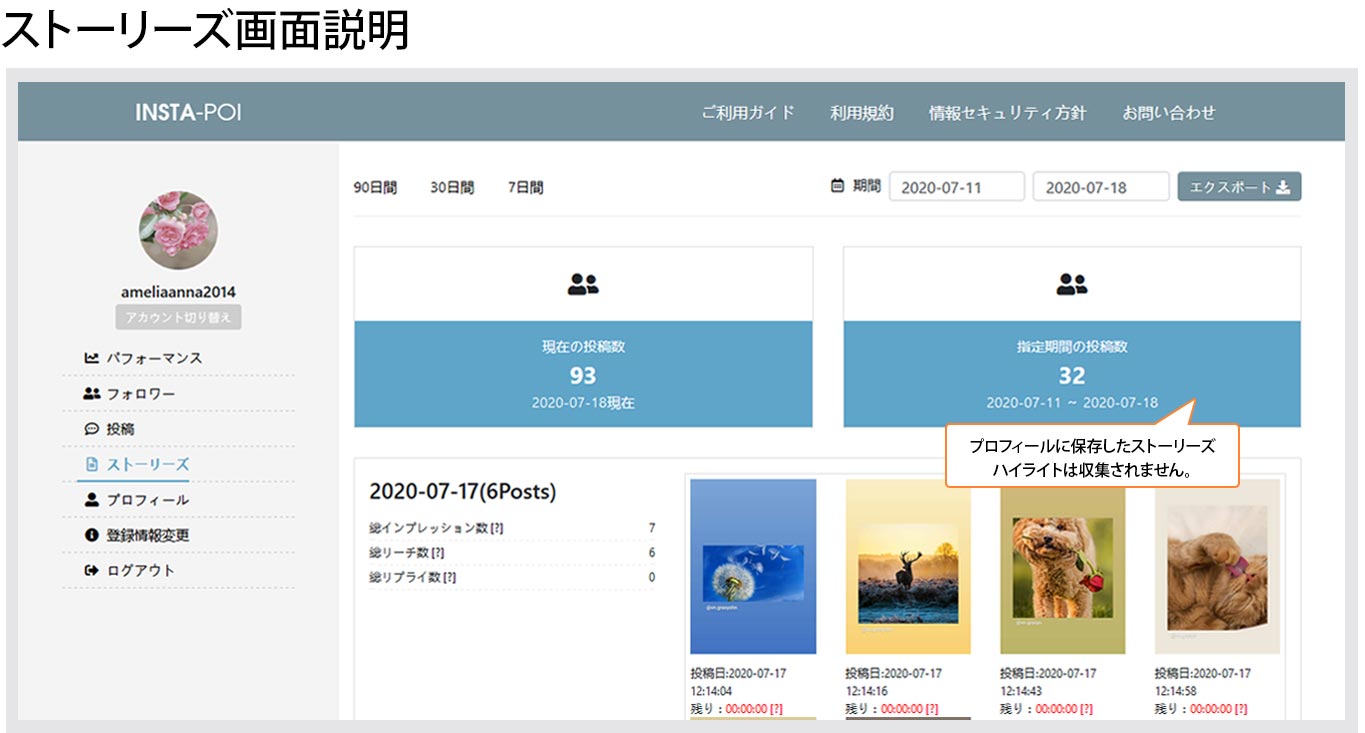Image resolution: width=1365 pixels, height=733 pixels.
Task: Click the end date field 2020-07-18
Action: pyautogui.click(x=1100, y=187)
